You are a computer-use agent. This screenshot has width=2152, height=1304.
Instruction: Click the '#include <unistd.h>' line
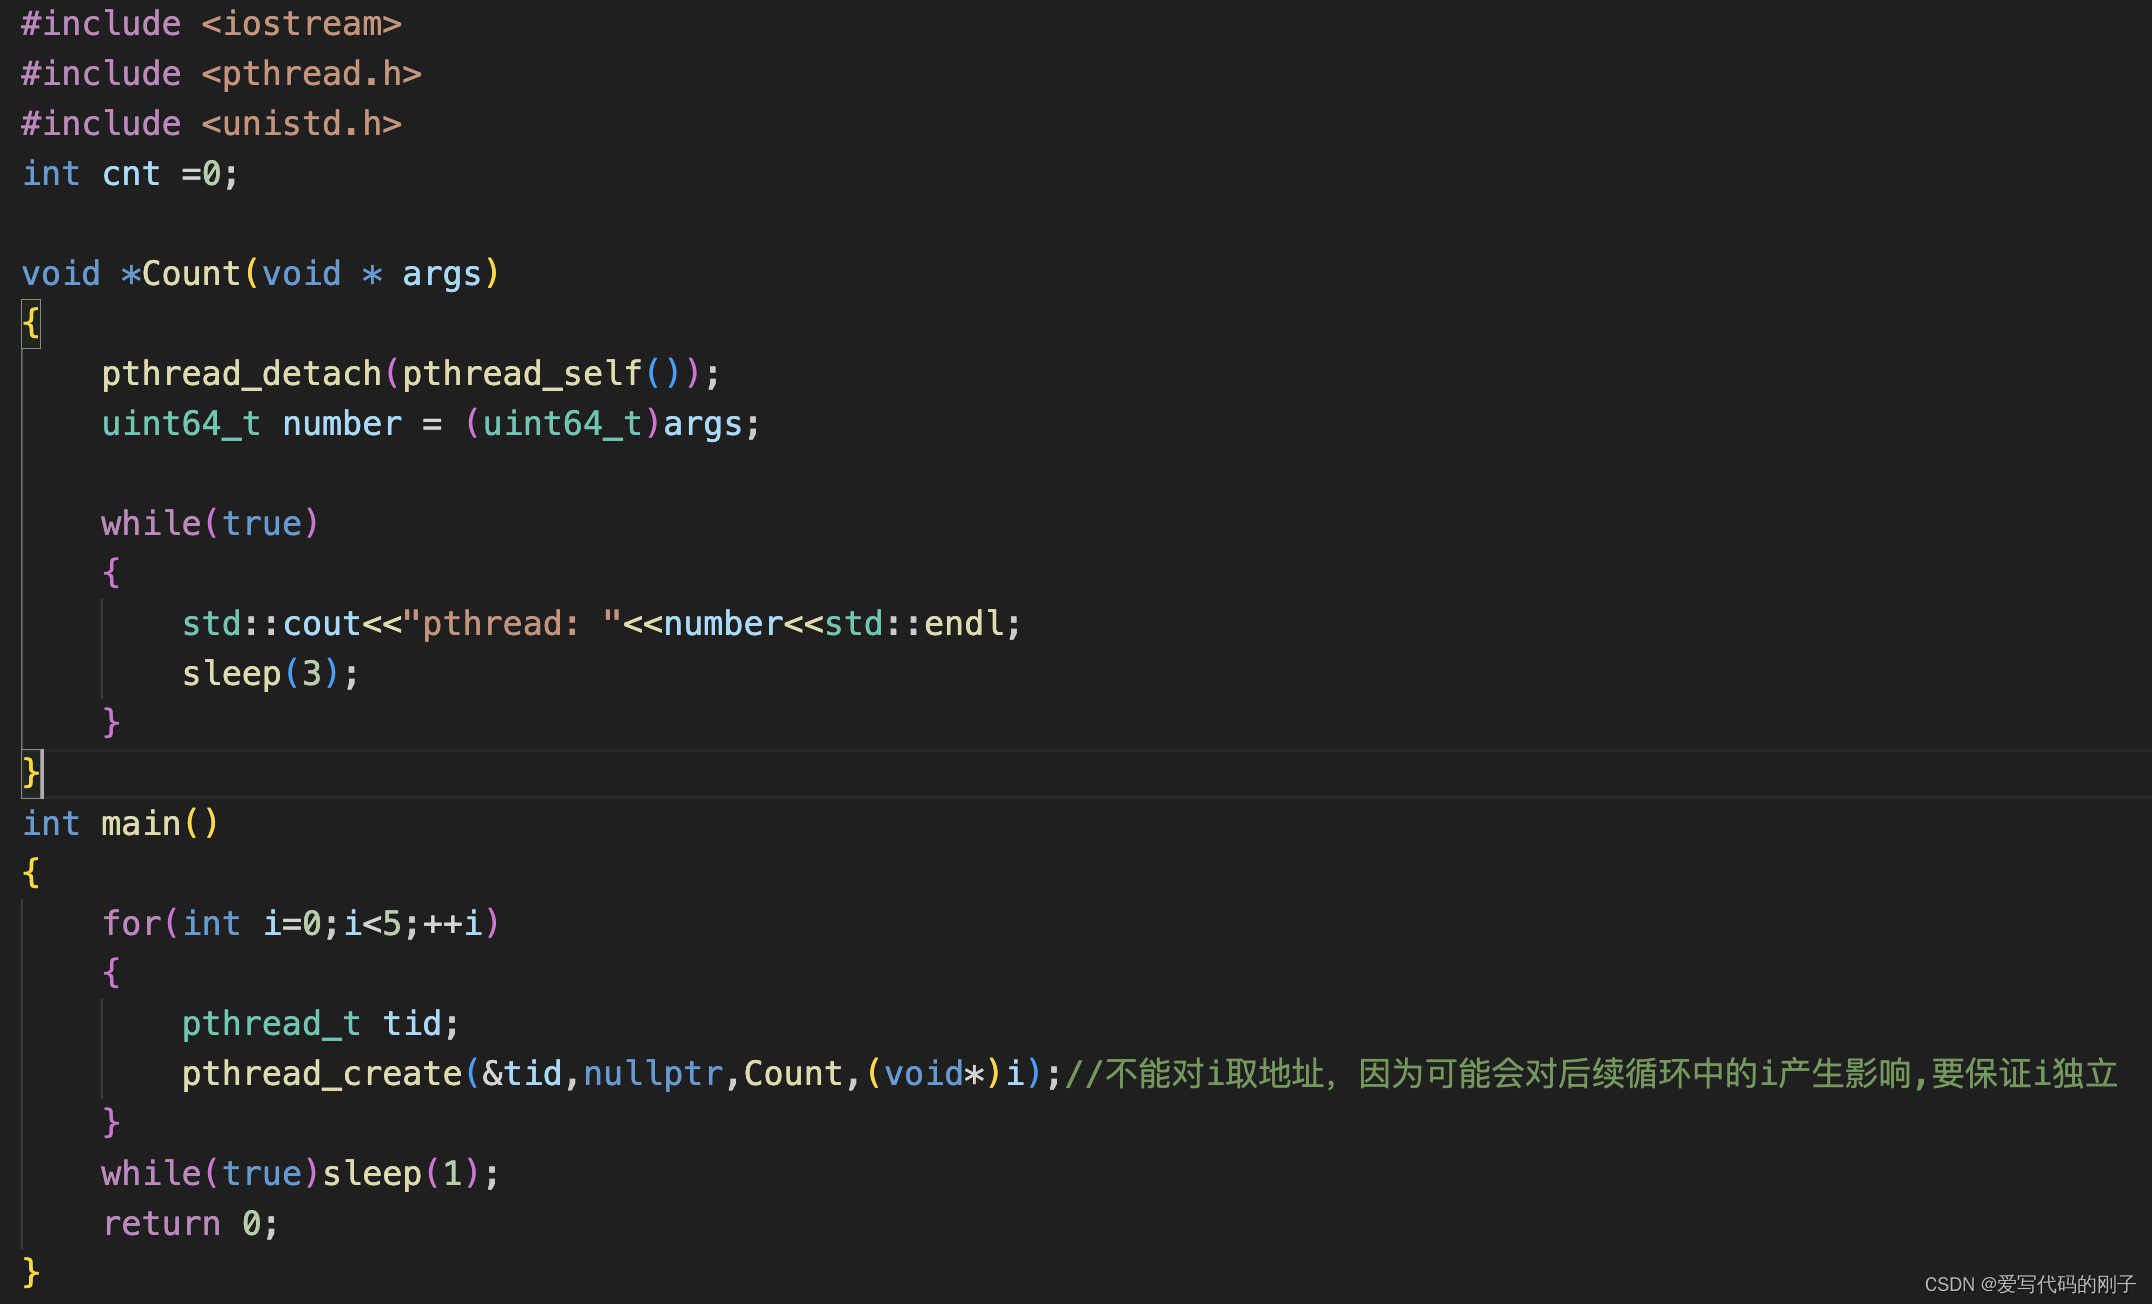[x=211, y=124]
